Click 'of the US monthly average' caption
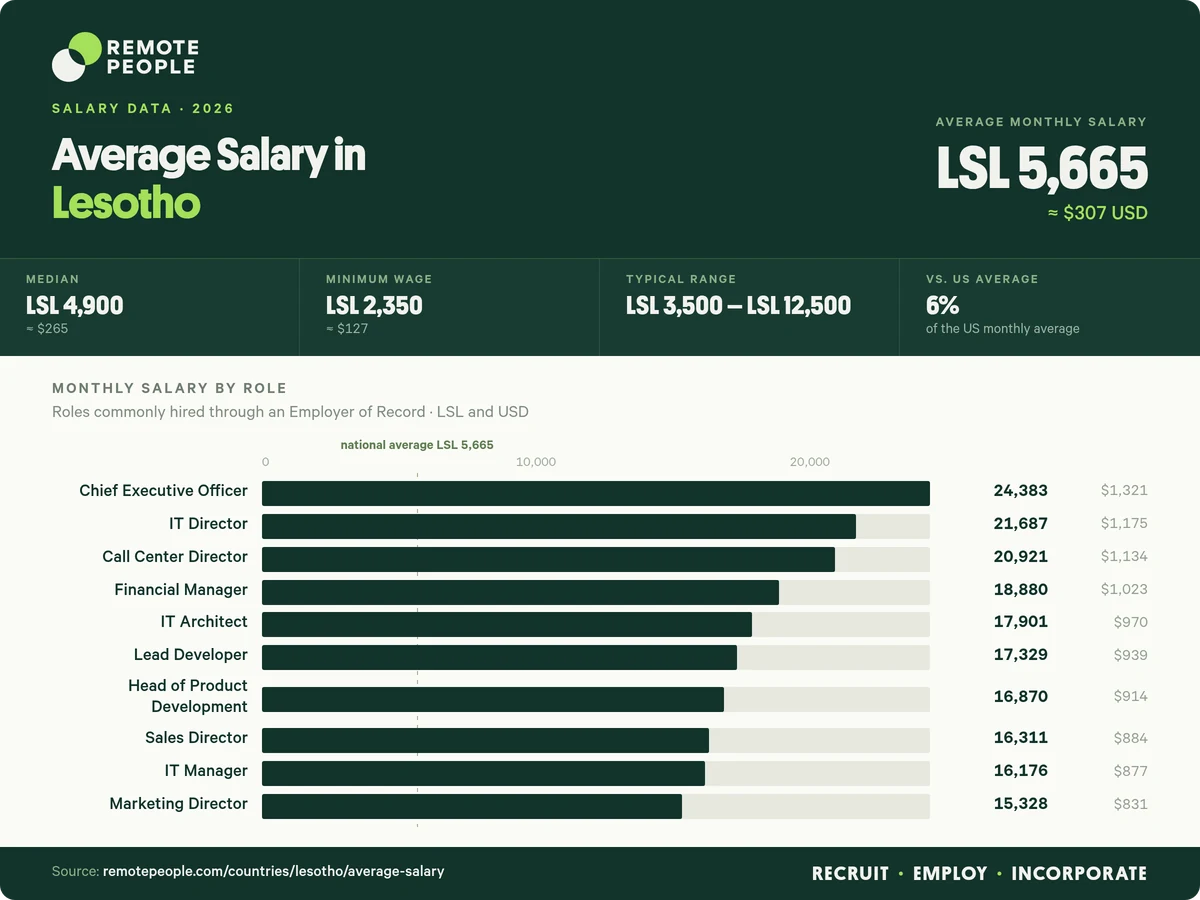Image resolution: width=1200 pixels, height=900 pixels. [1003, 328]
